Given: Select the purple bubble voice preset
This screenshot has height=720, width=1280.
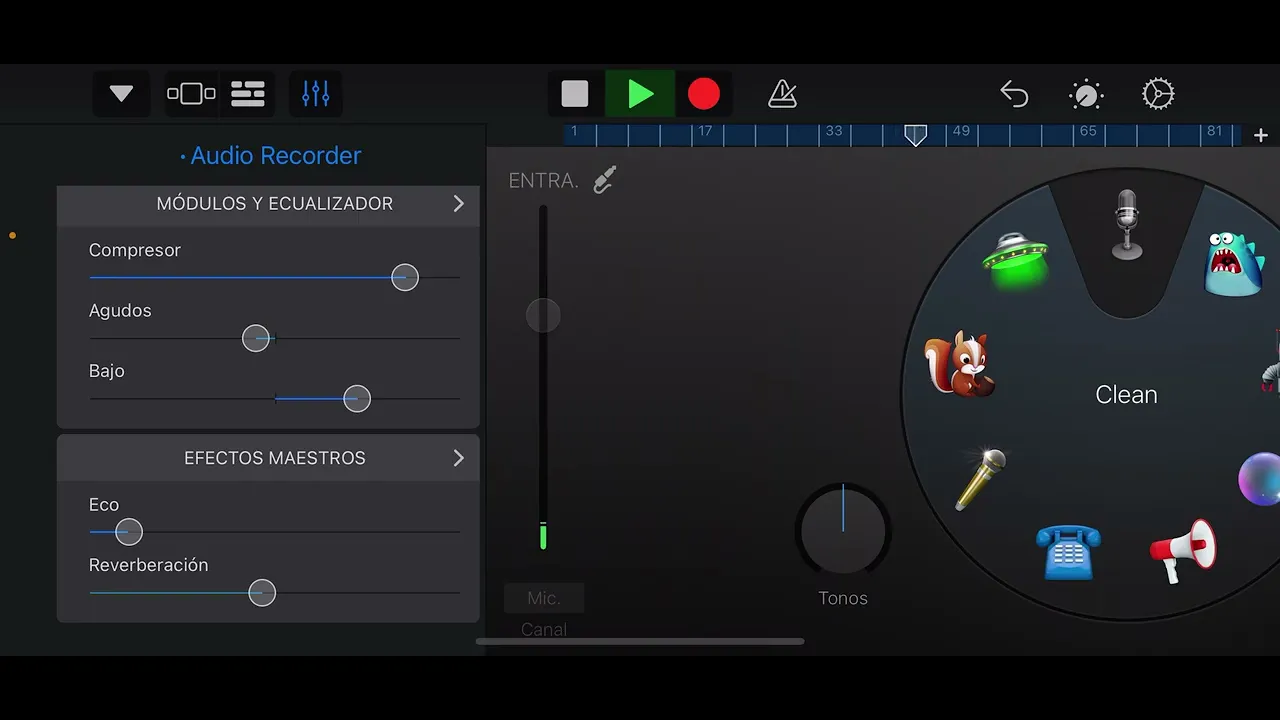Looking at the screenshot, I should [x=1259, y=478].
